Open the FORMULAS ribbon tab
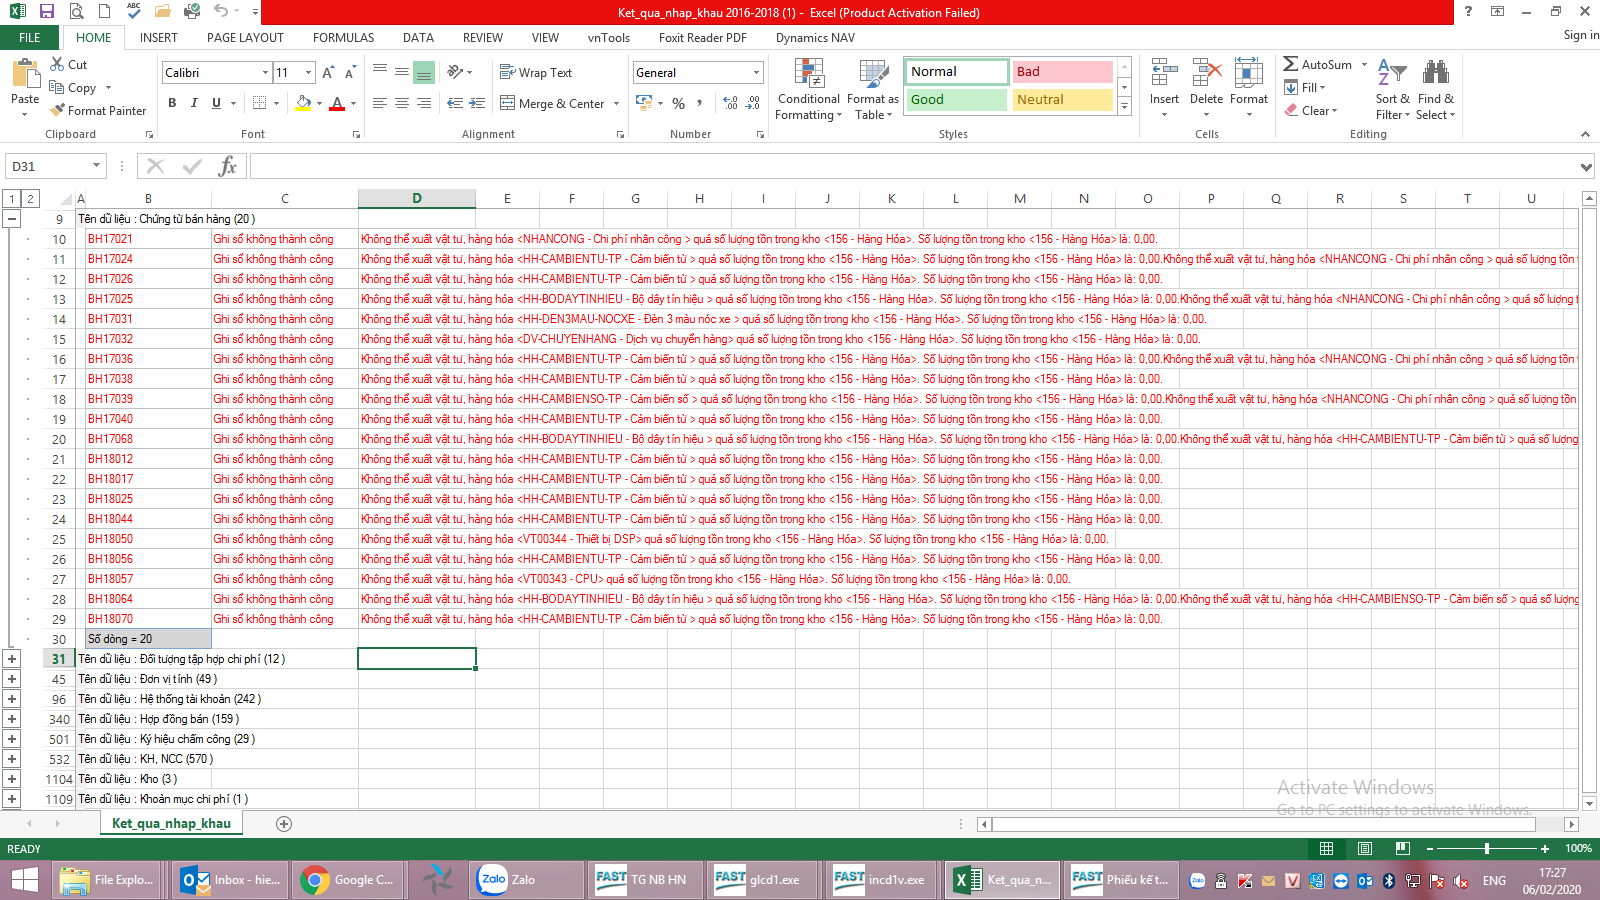Screen dimensions: 1600x900 (x=343, y=38)
